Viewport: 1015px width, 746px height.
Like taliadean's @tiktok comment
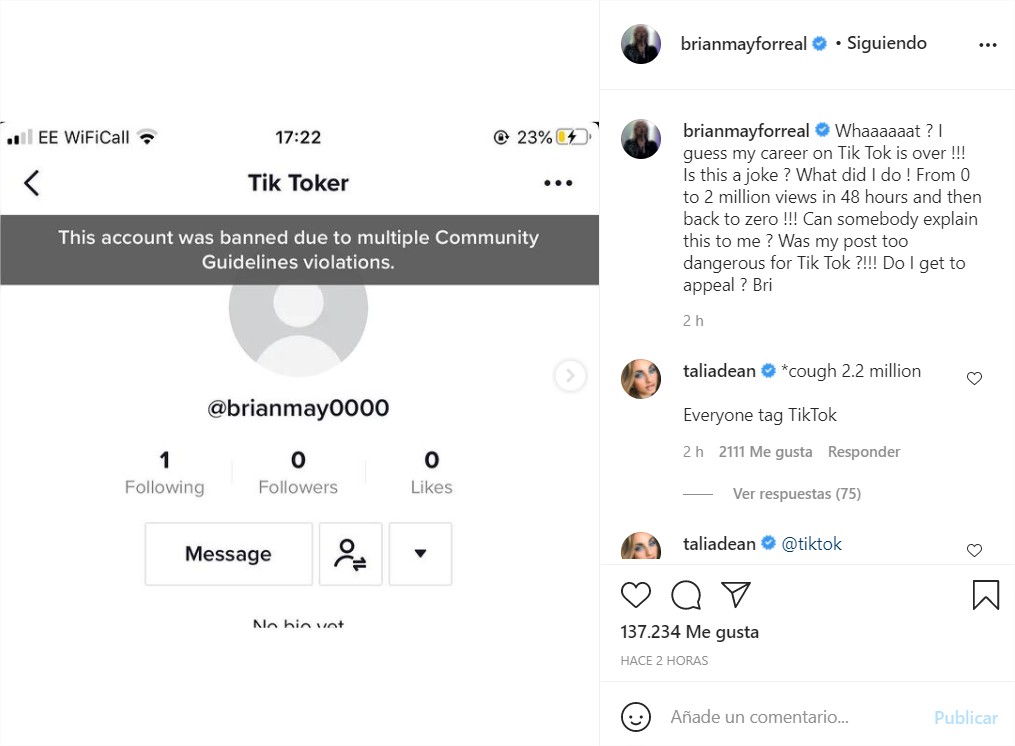coord(975,550)
